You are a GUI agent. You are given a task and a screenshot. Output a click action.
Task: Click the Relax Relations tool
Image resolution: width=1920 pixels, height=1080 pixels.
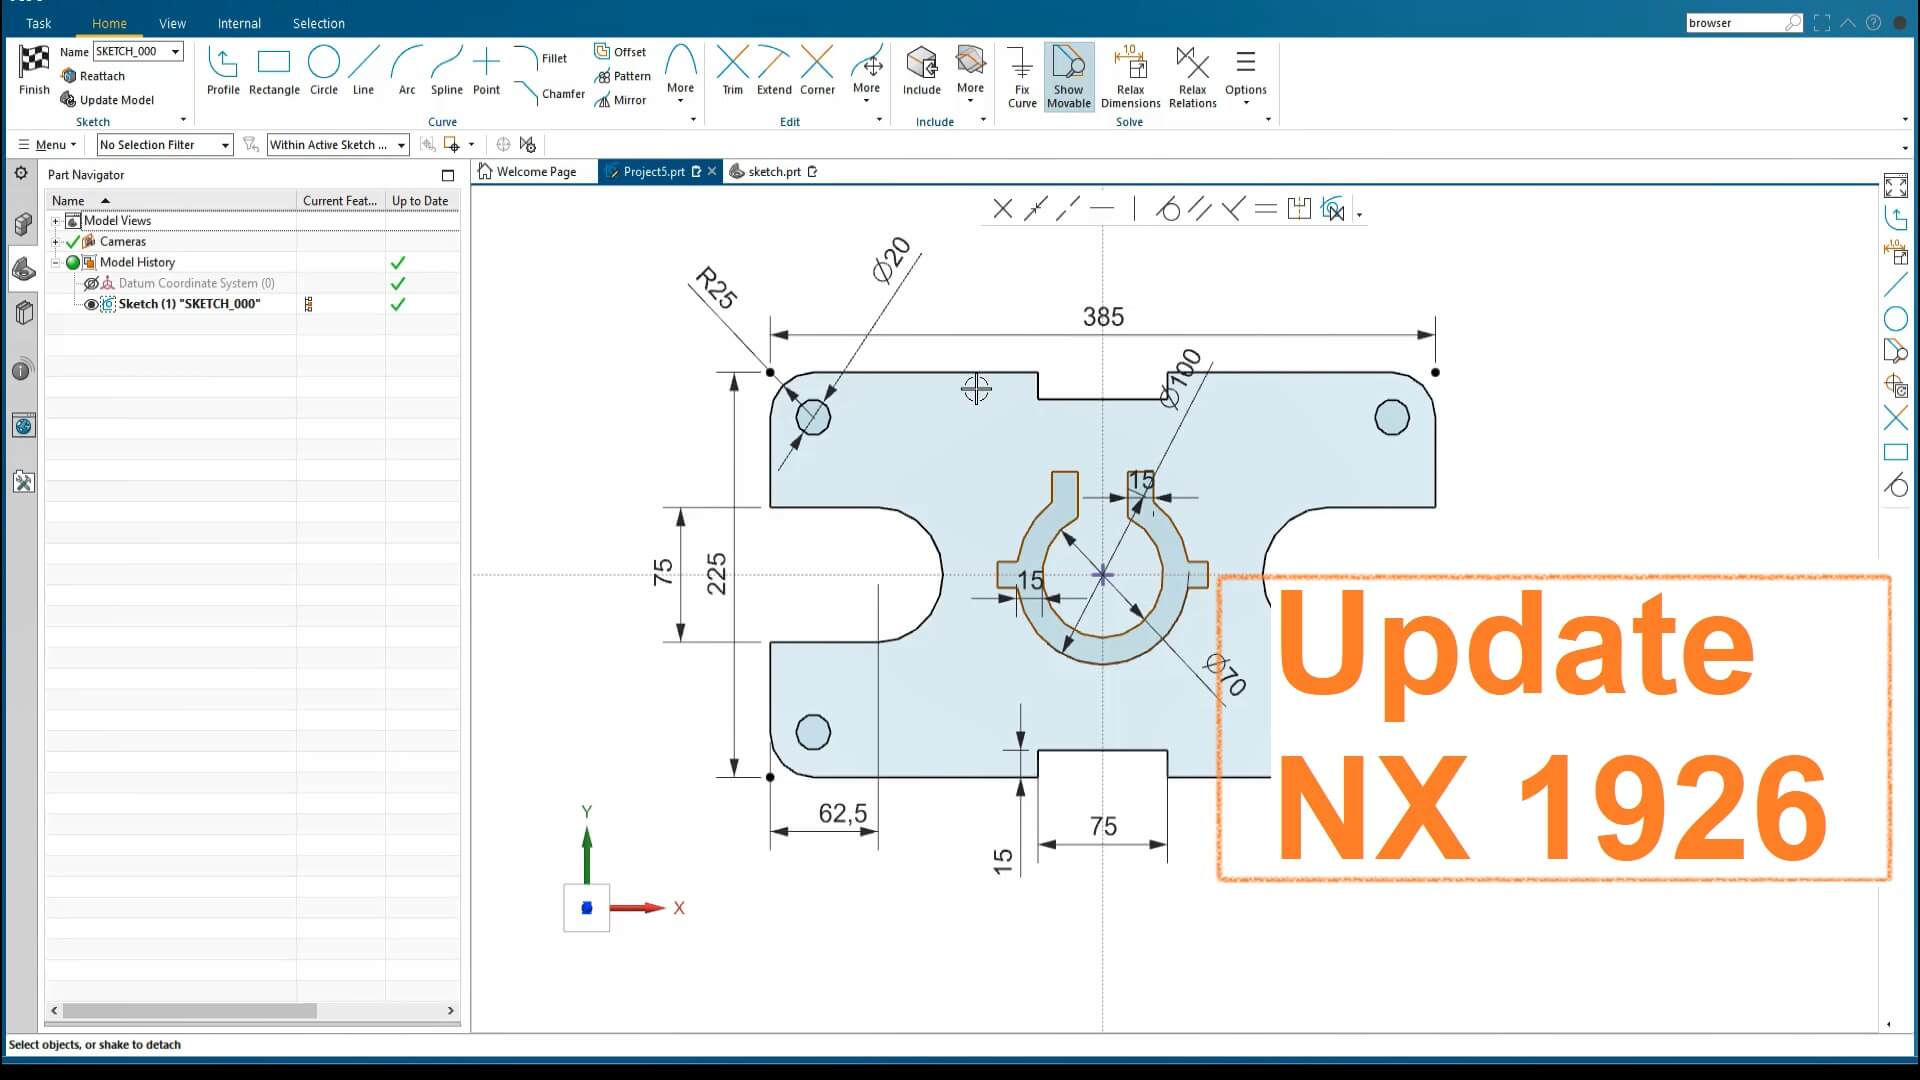click(x=1192, y=77)
